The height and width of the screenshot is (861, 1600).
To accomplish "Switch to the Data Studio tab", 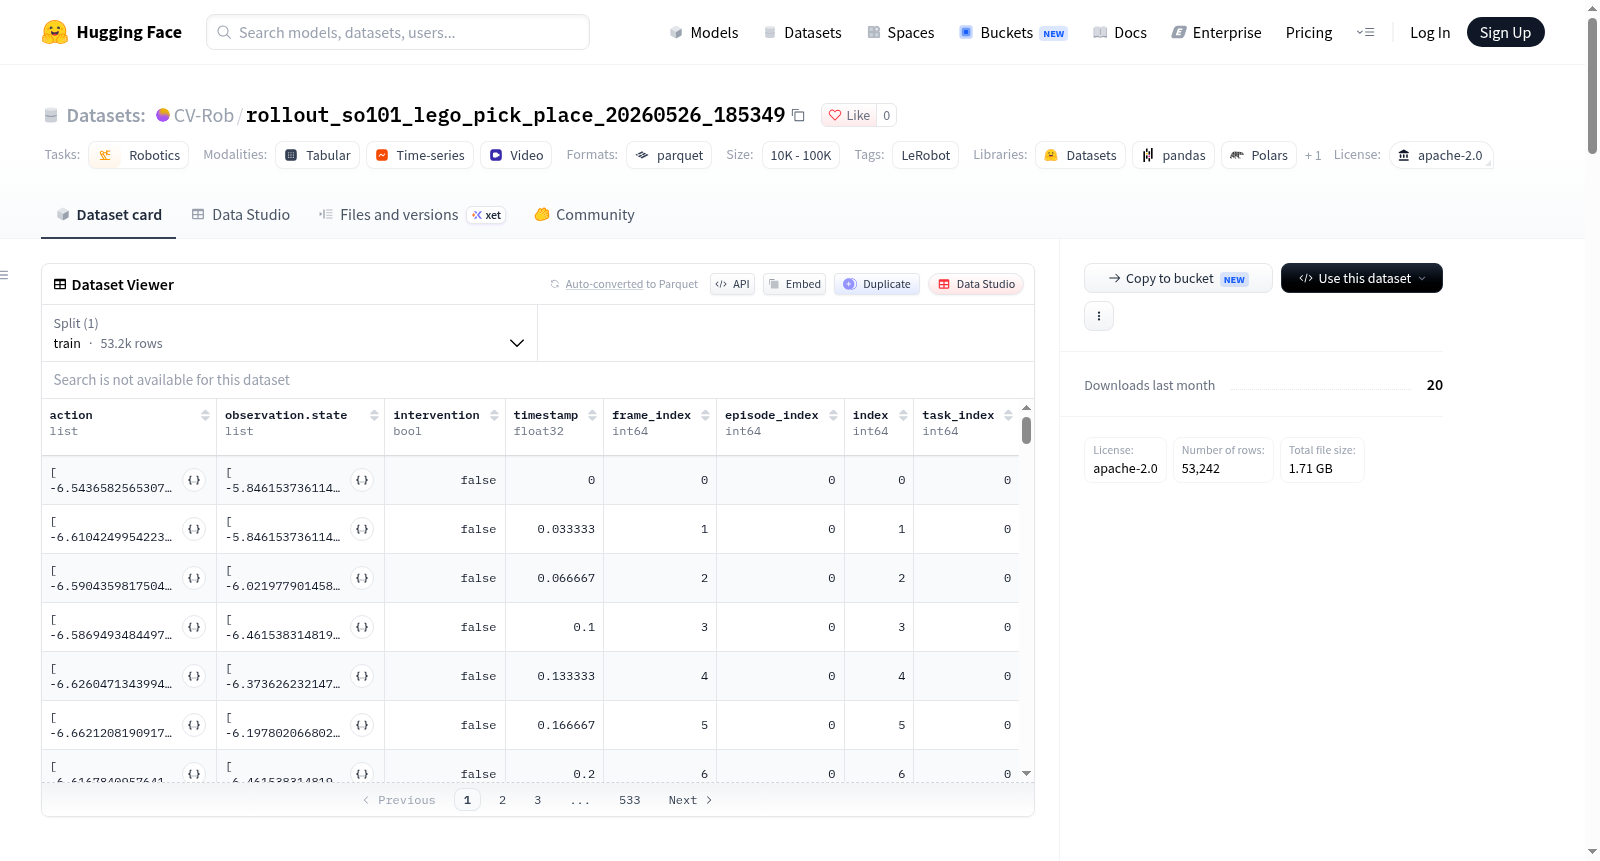I will (241, 215).
